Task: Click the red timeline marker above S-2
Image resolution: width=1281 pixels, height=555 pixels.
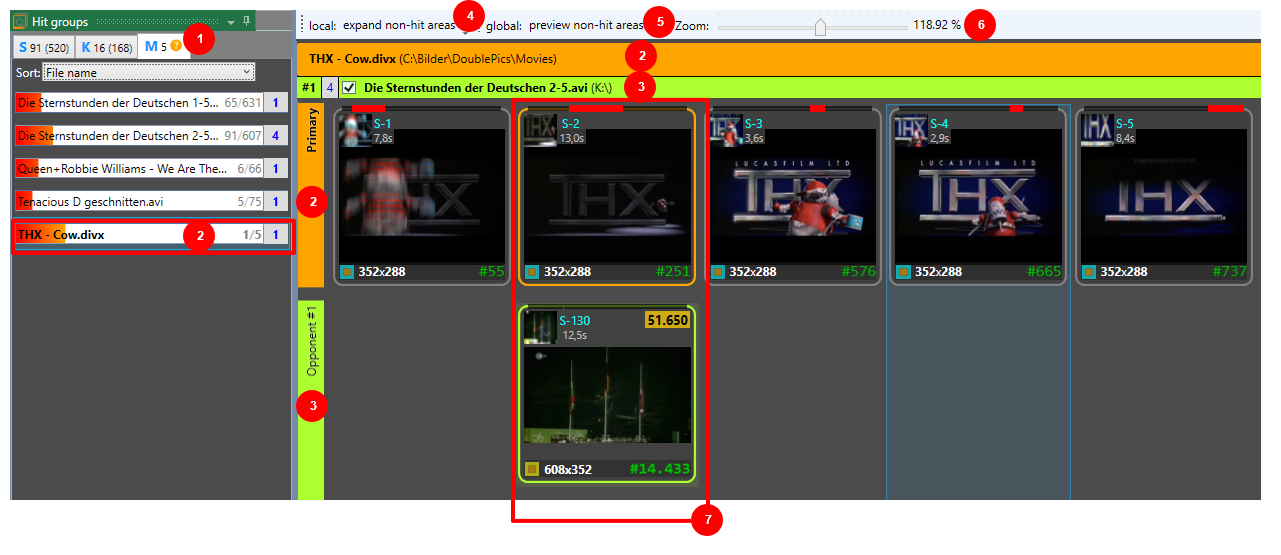Action: [x=596, y=107]
